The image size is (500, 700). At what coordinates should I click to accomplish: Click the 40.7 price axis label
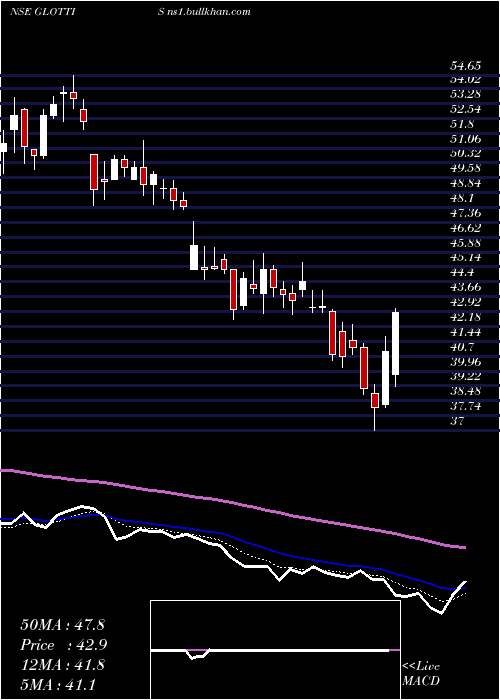[462, 347]
